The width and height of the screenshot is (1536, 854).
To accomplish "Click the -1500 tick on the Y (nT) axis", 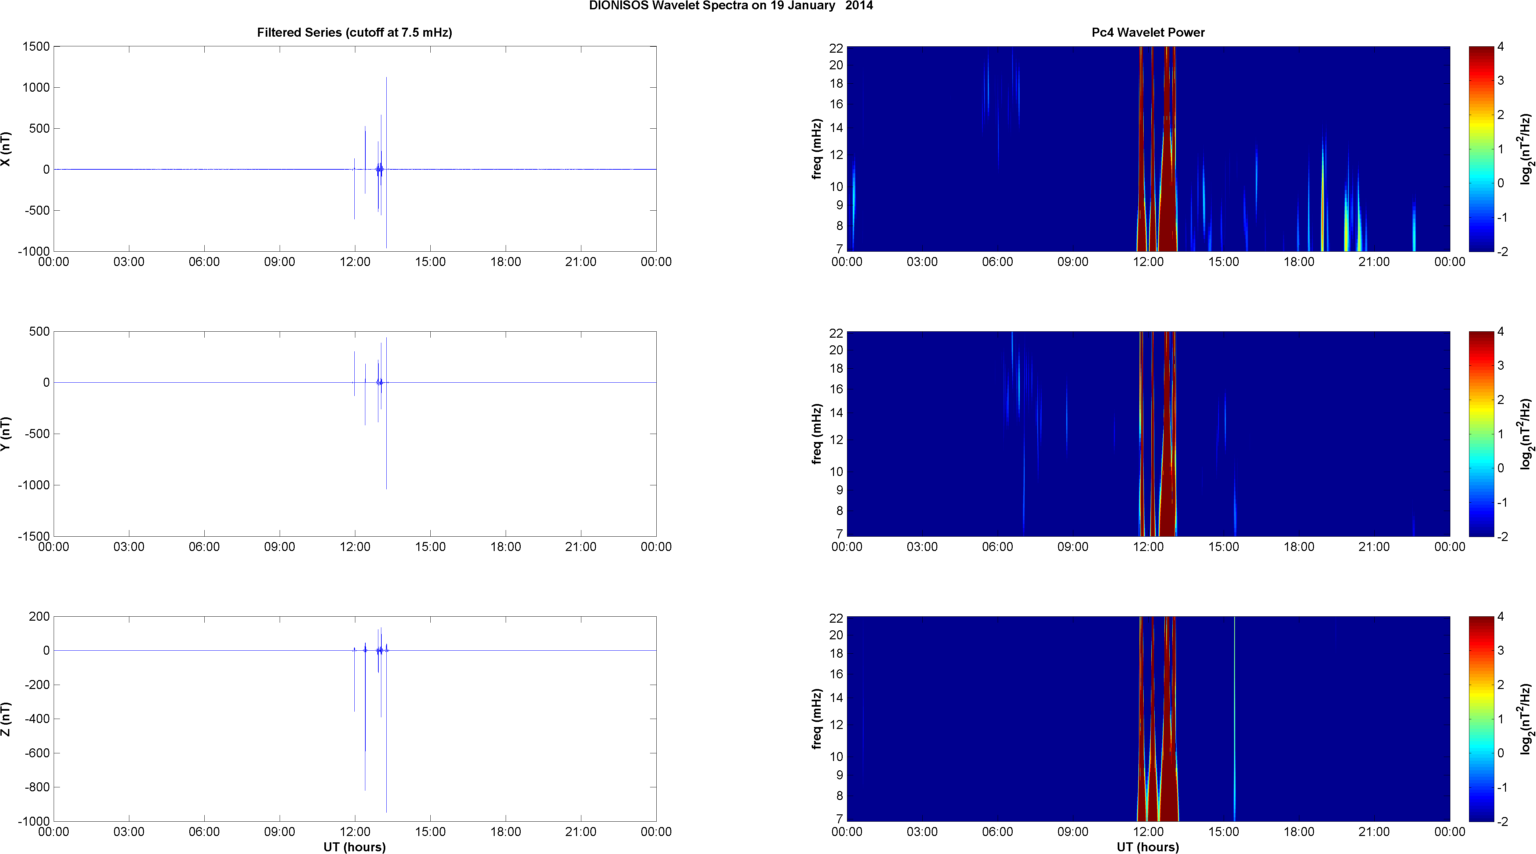I will tap(33, 536).
